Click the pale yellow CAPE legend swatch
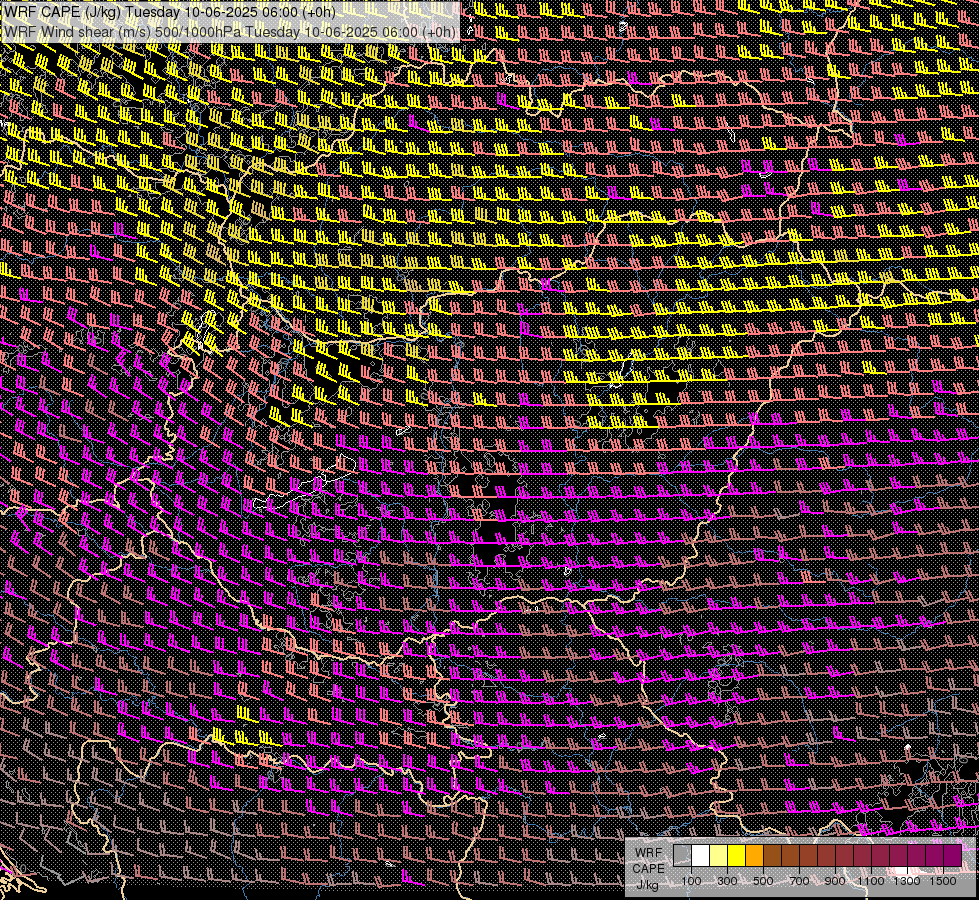This screenshot has width=979, height=900. coord(719,855)
